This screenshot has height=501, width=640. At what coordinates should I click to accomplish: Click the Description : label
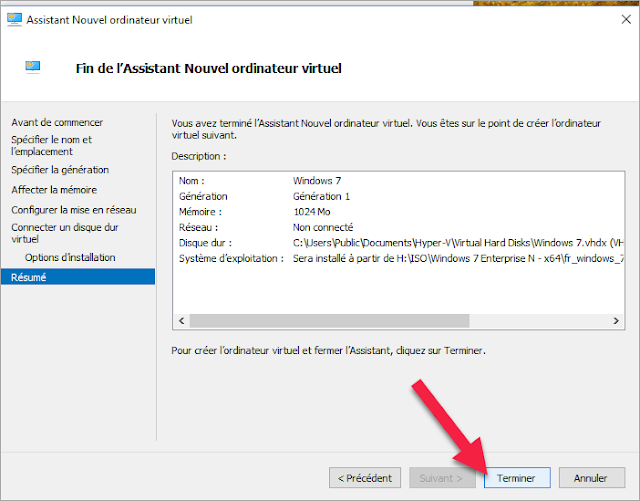199,156
